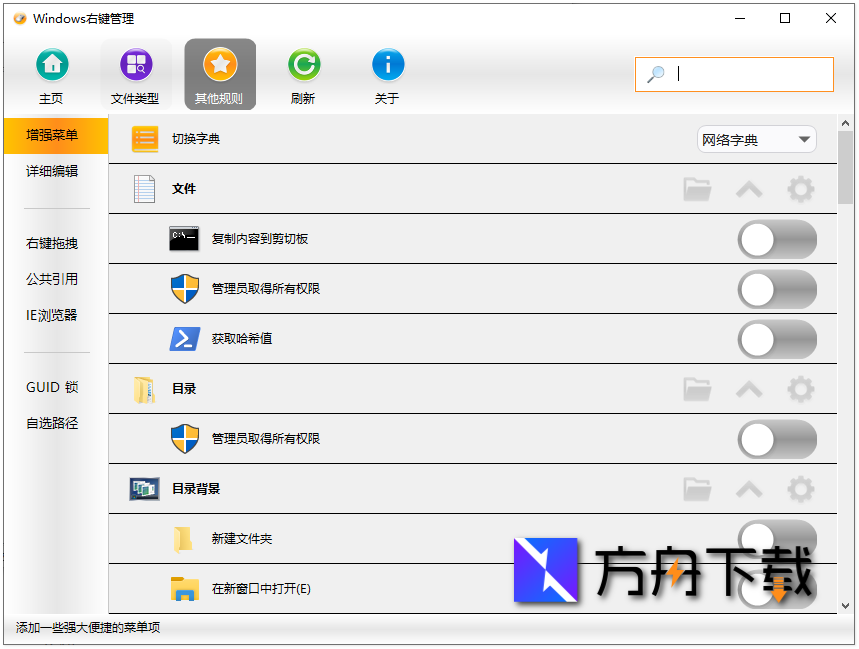Image resolution: width=859 pixels, height=649 pixels.
Task: Enable 复制内容到剪切板 toggle
Action: [x=777, y=239]
